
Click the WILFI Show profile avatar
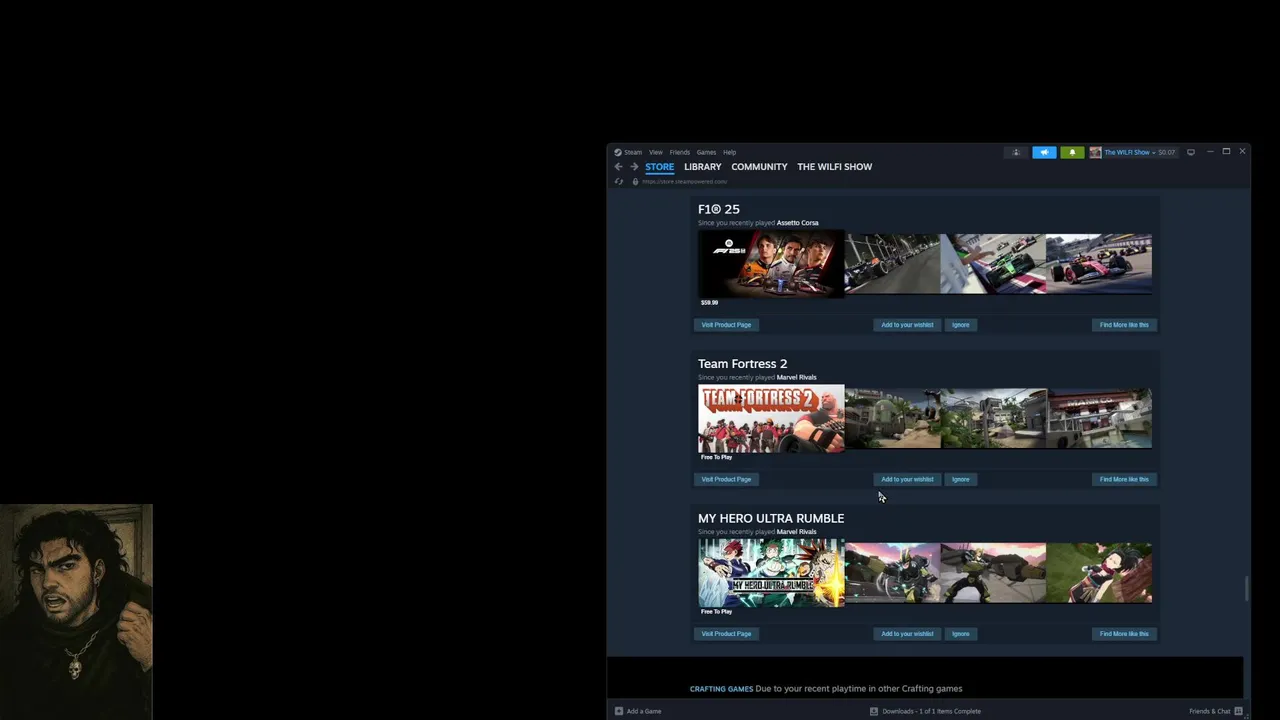pos(1095,152)
